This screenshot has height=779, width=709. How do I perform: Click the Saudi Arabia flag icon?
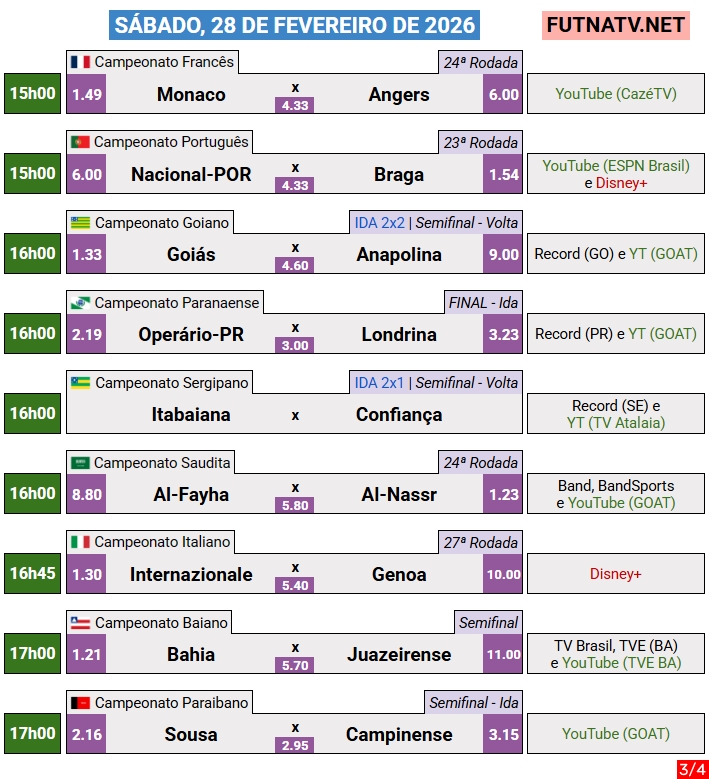(81, 462)
